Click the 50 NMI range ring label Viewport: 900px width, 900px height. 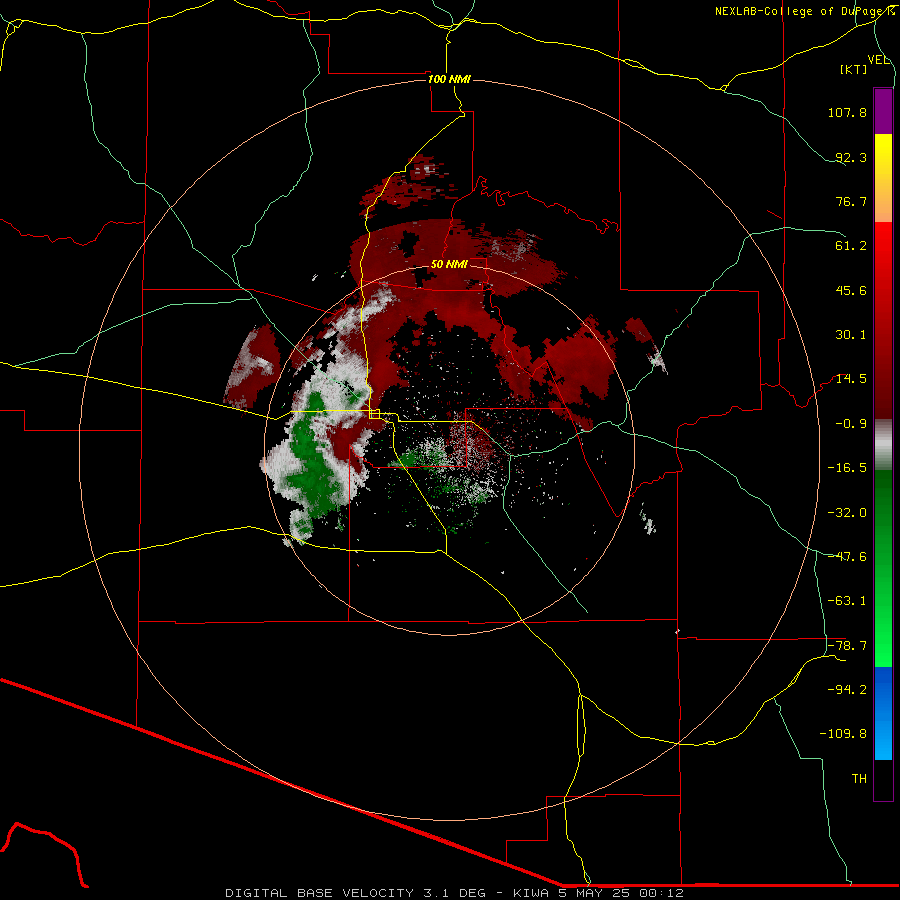pos(449,264)
